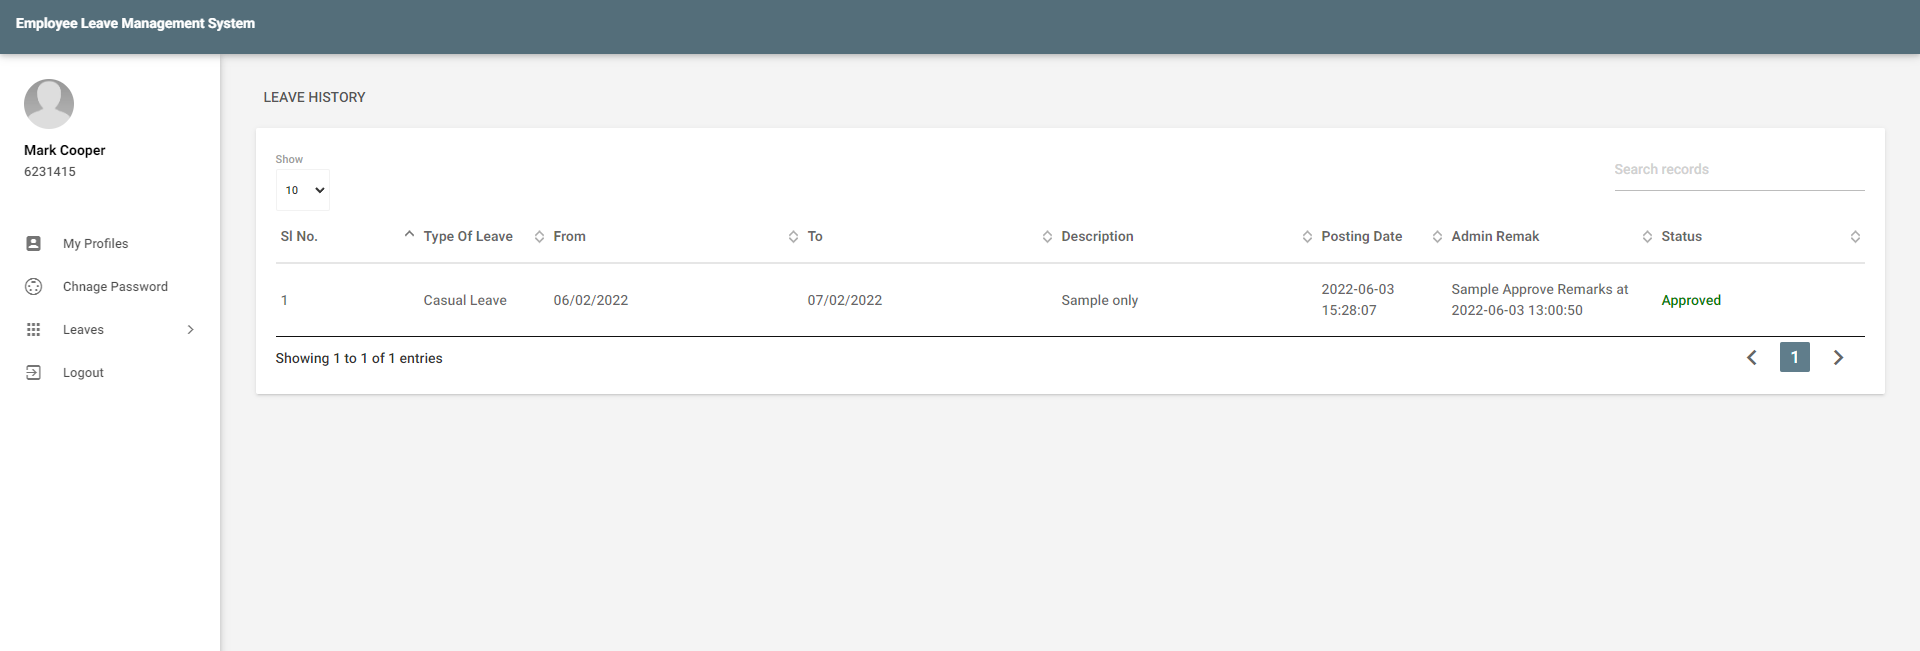Open the Show entries dropdown

tap(303, 190)
